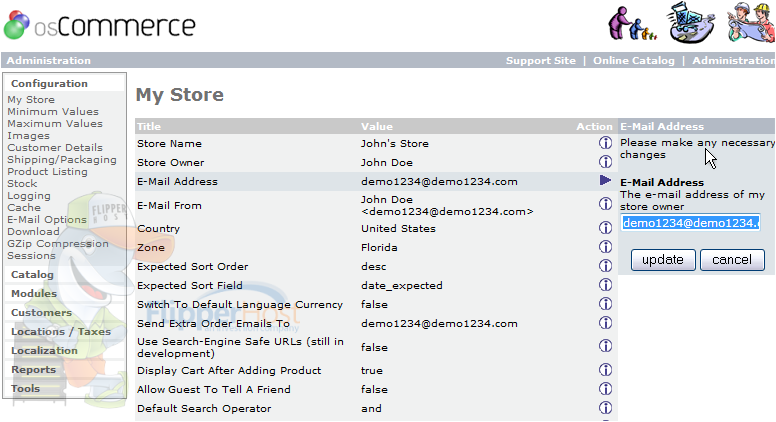
Task: Click the value John's Store
Action: 394,143
